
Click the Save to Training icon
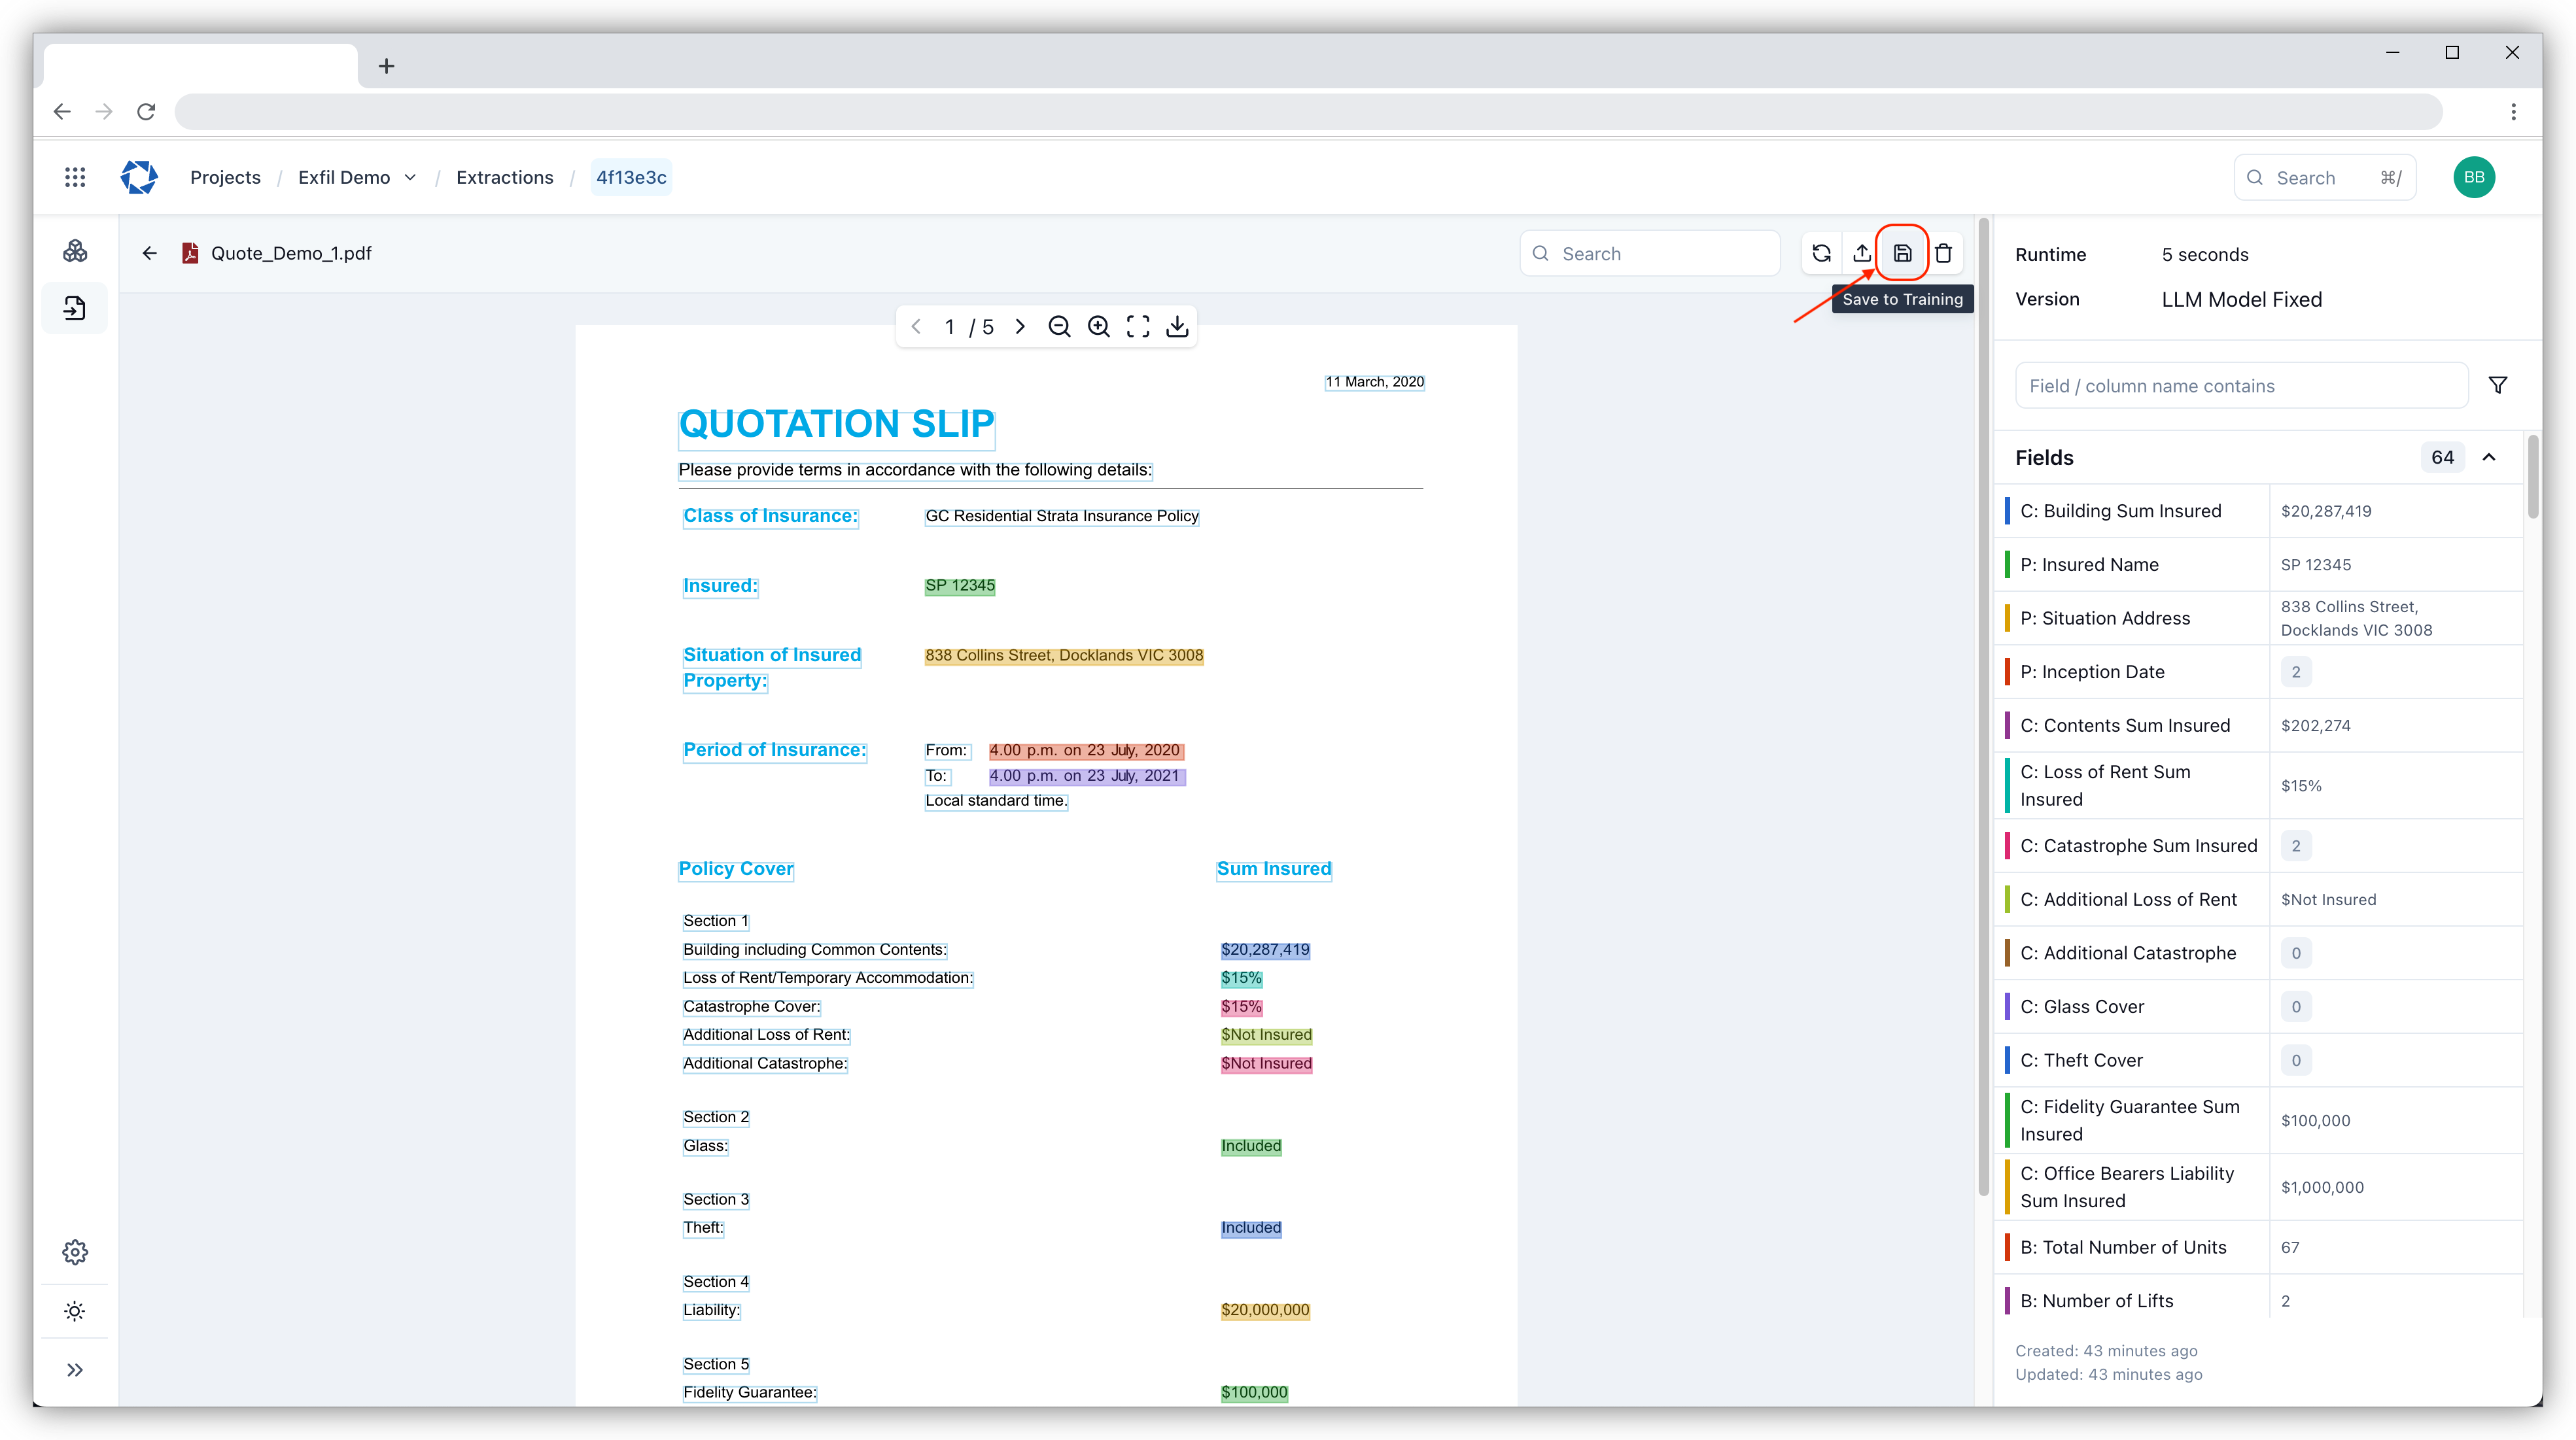point(1902,253)
